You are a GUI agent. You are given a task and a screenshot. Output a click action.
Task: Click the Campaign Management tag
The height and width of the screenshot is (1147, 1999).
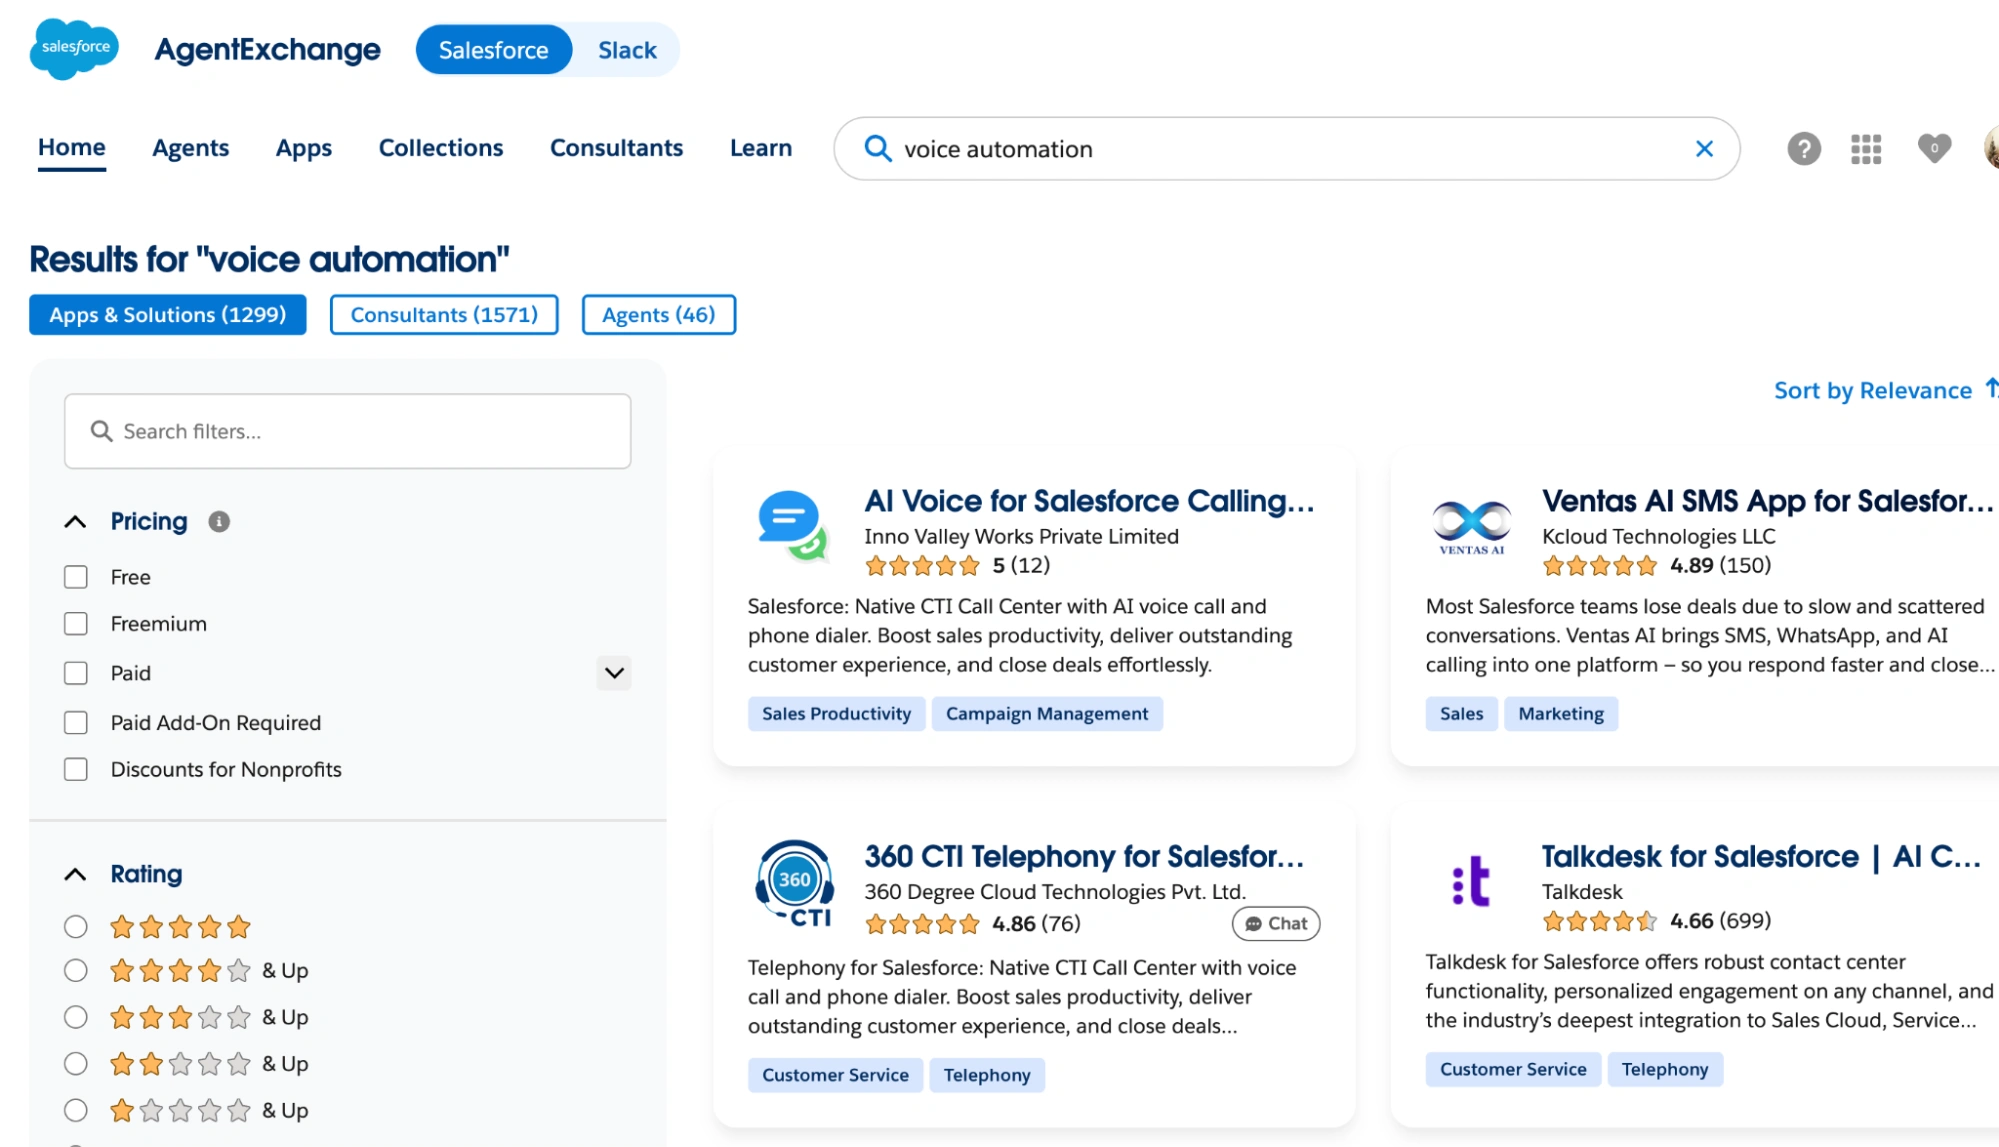1047,714
